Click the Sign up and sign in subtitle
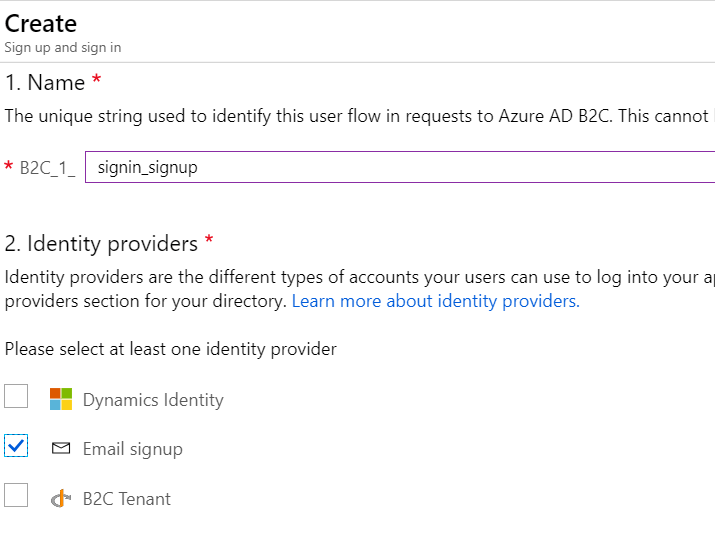 pos(63,47)
